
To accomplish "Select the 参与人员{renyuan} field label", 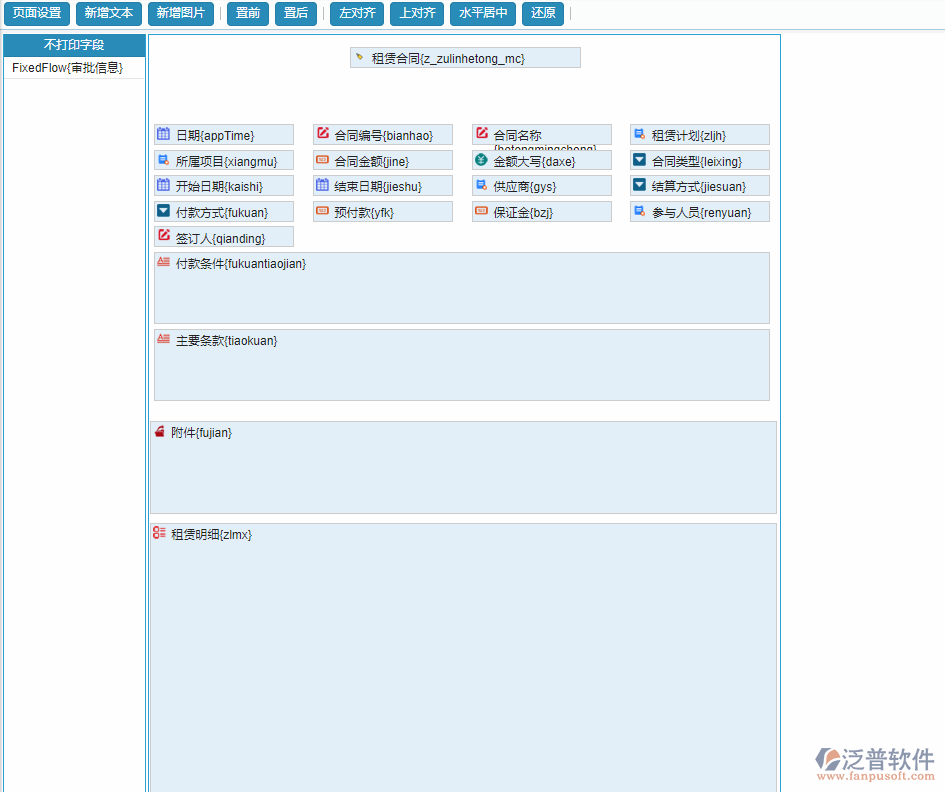I will pos(702,213).
